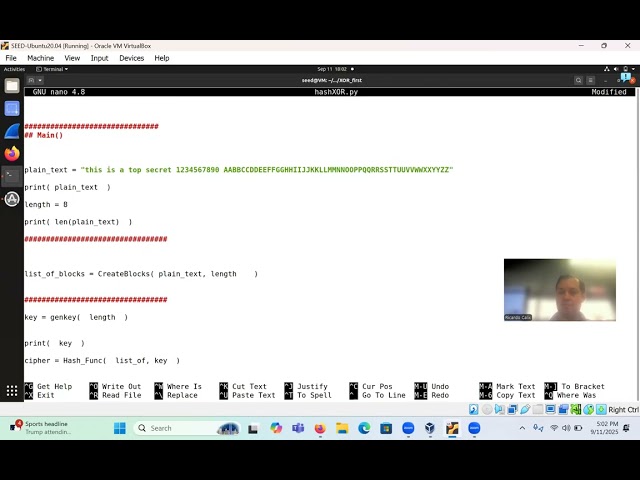The height and width of the screenshot is (480, 640).
Task: Click the 'list_of_blocks = CreateBlocks' line
Action: (x=141, y=274)
